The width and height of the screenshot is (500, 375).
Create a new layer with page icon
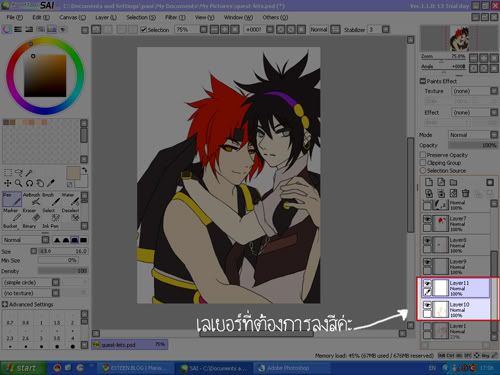tap(429, 182)
